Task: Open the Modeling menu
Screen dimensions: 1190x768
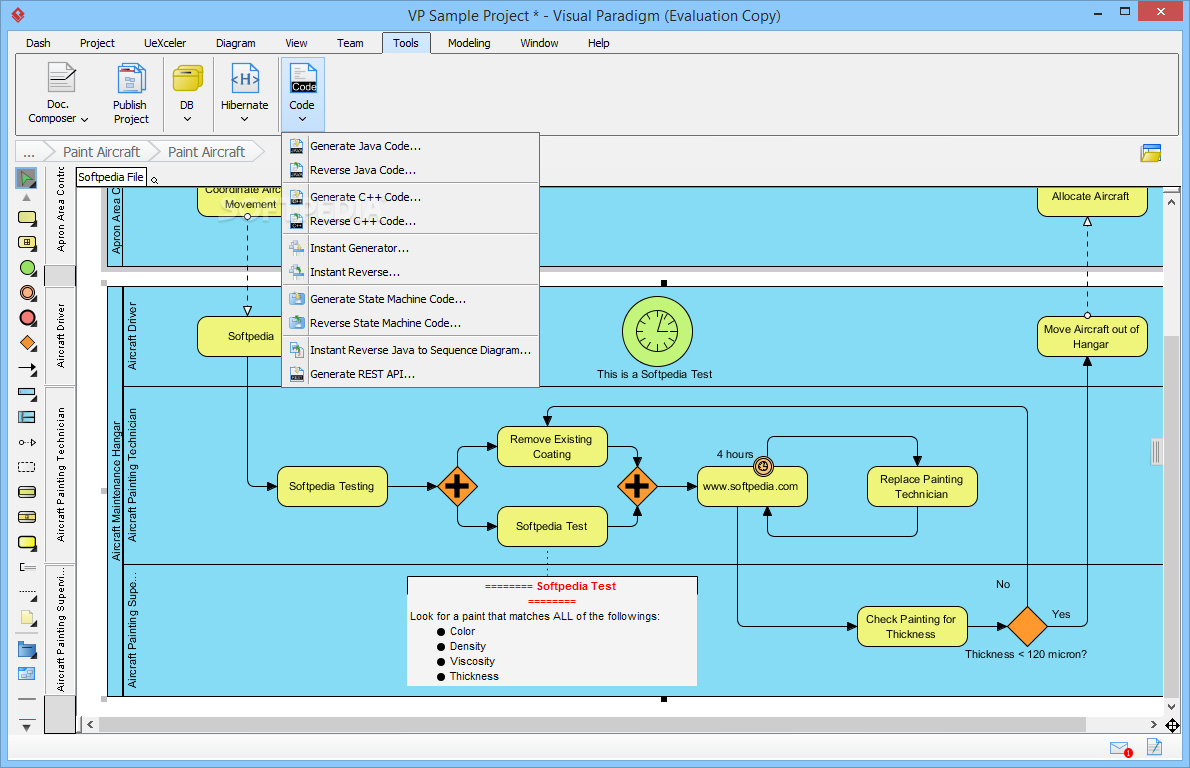Action: click(469, 43)
